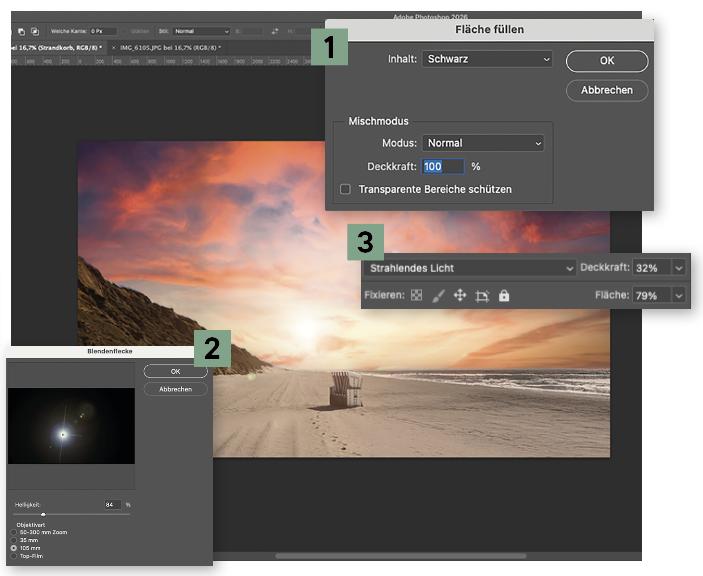Open the Strahlendes Licht blend mode dropdown
Image resolution: width=703 pixels, height=576 pixels.
pyautogui.click(x=469, y=268)
